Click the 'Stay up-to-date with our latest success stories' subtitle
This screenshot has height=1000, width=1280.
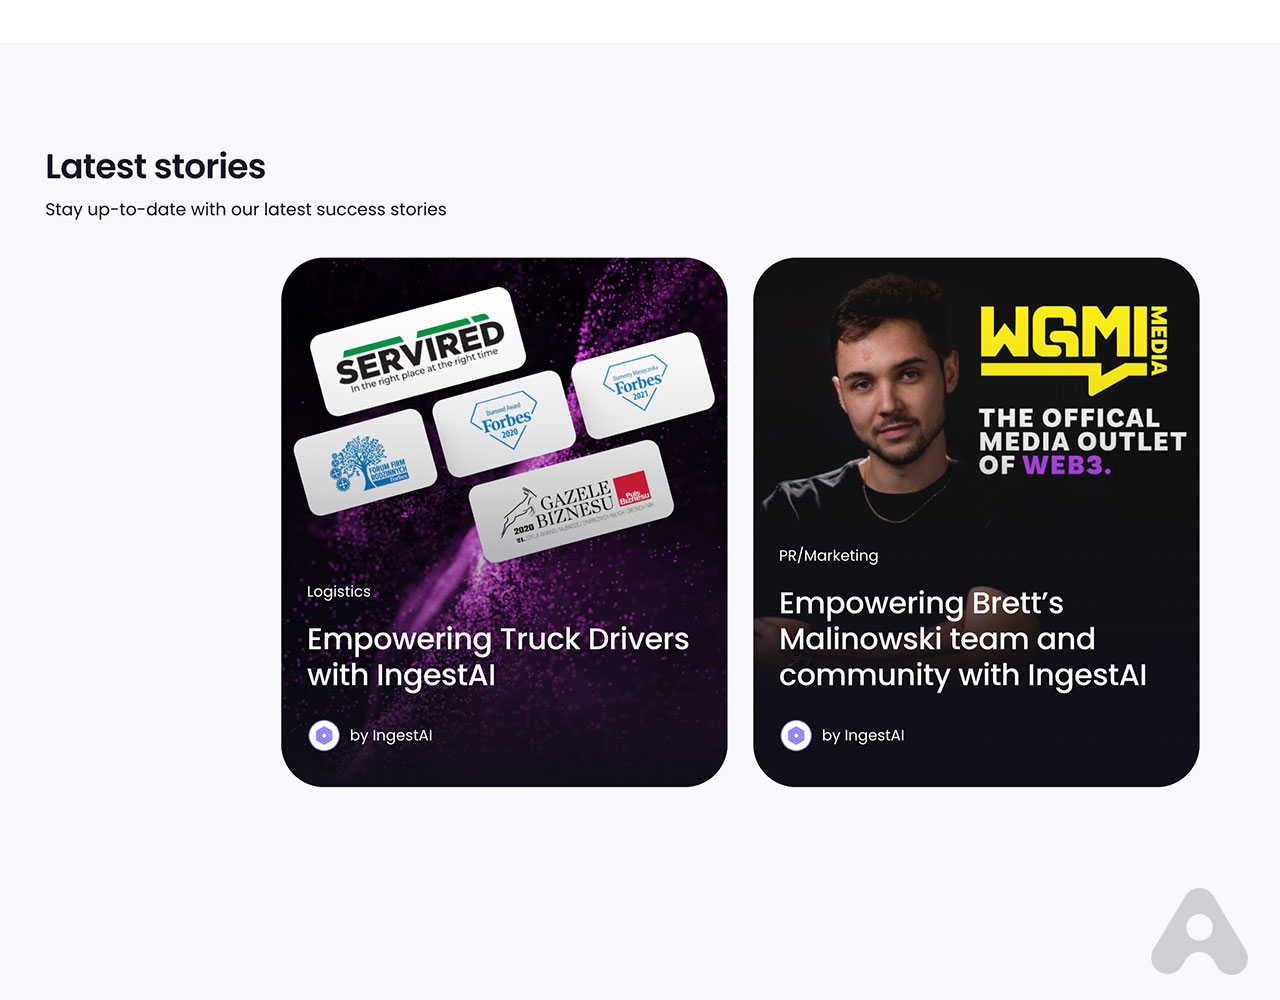[x=246, y=209]
